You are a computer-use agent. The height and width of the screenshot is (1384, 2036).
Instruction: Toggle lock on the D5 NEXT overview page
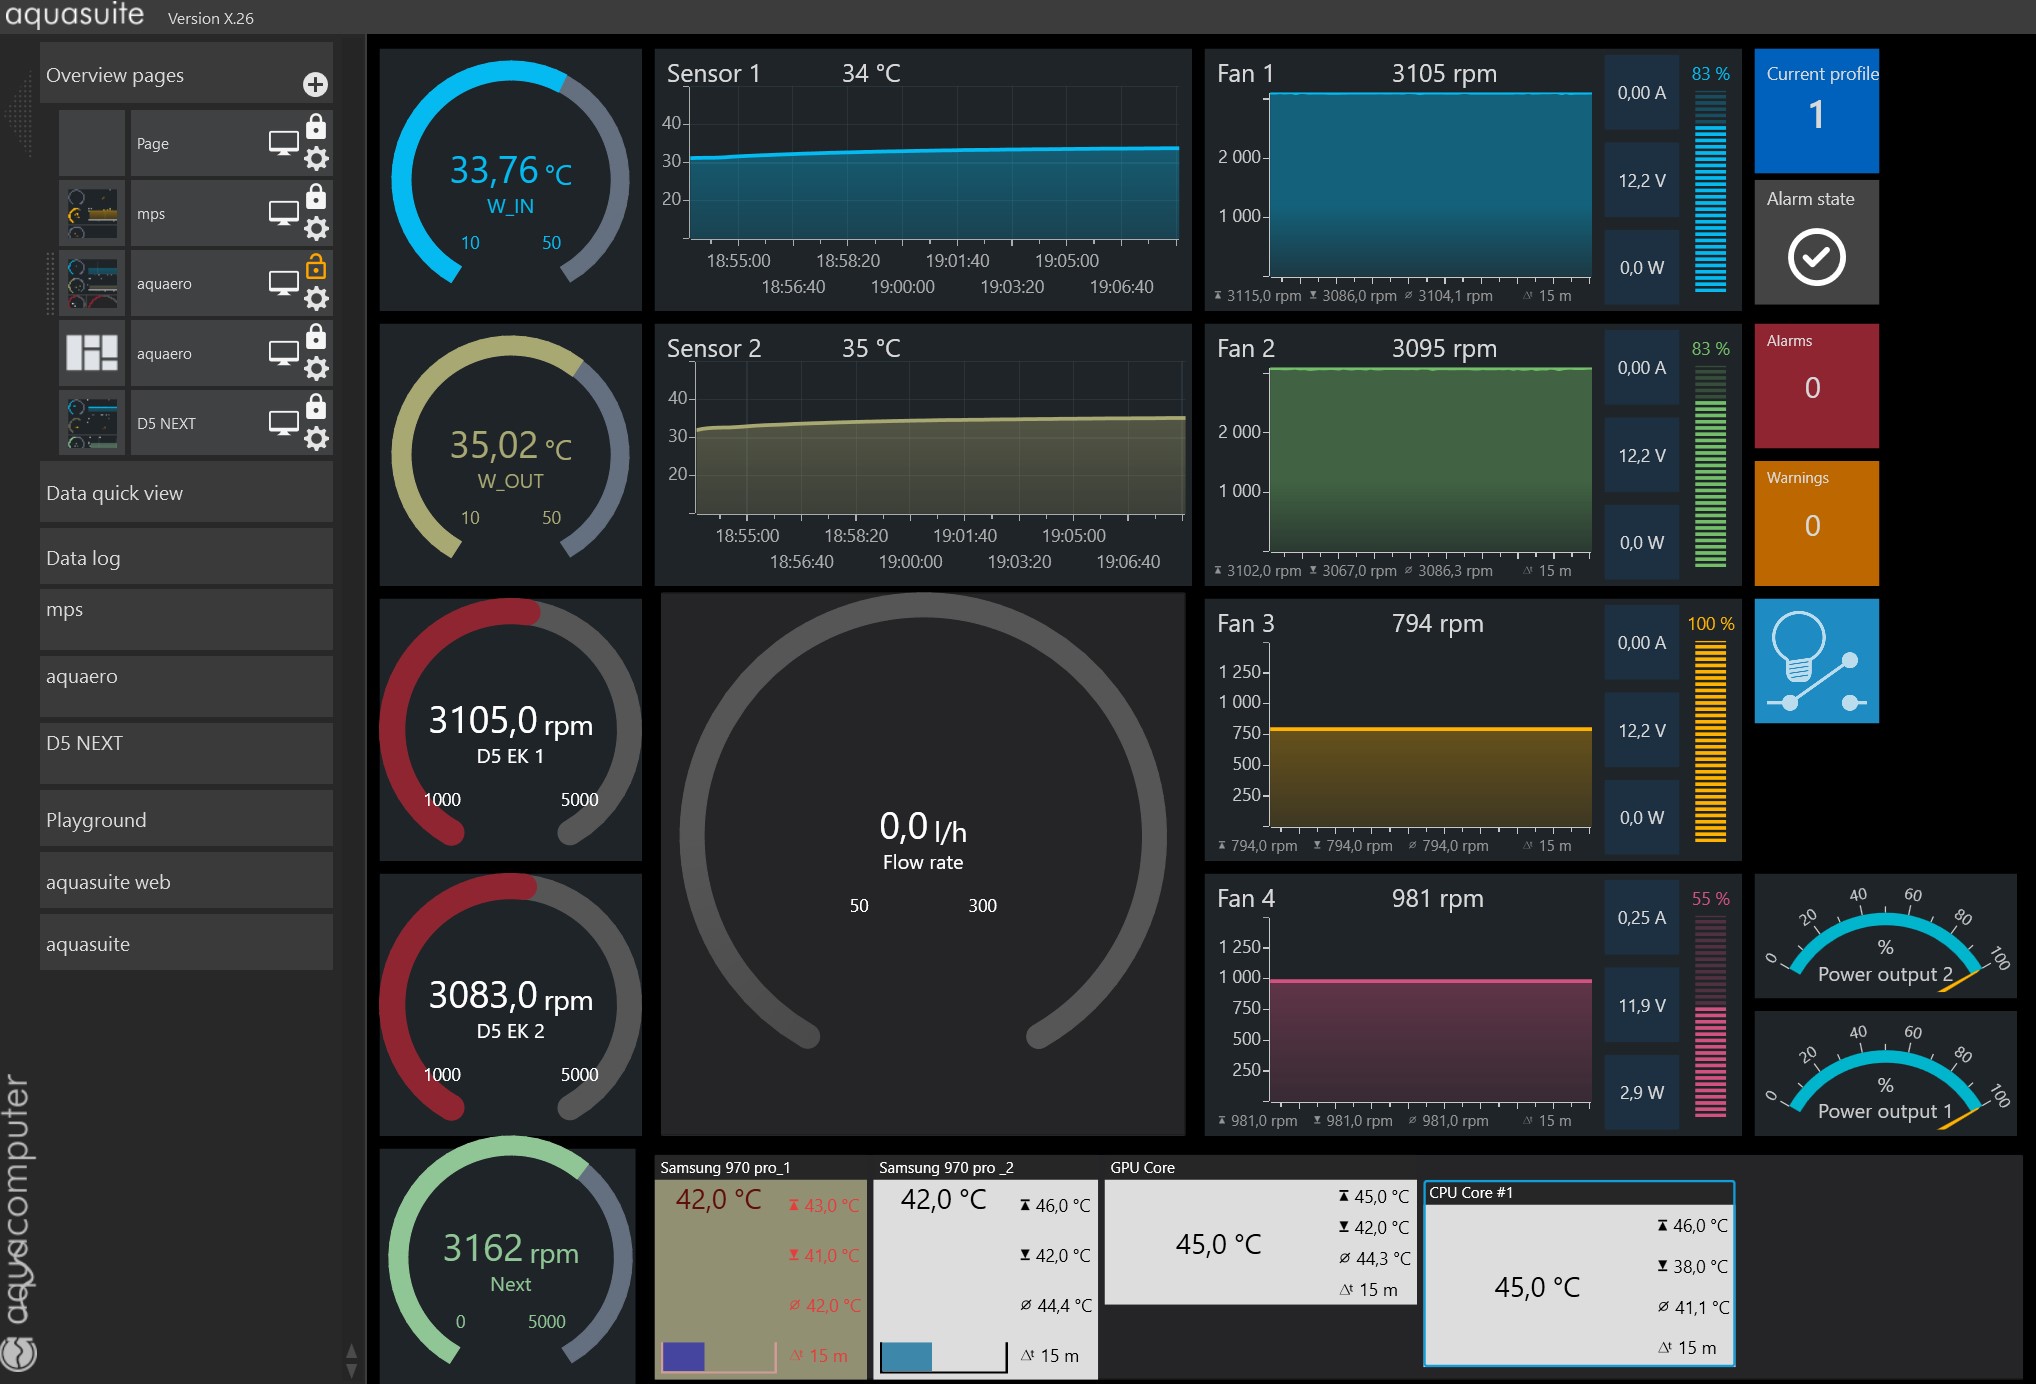(x=316, y=406)
